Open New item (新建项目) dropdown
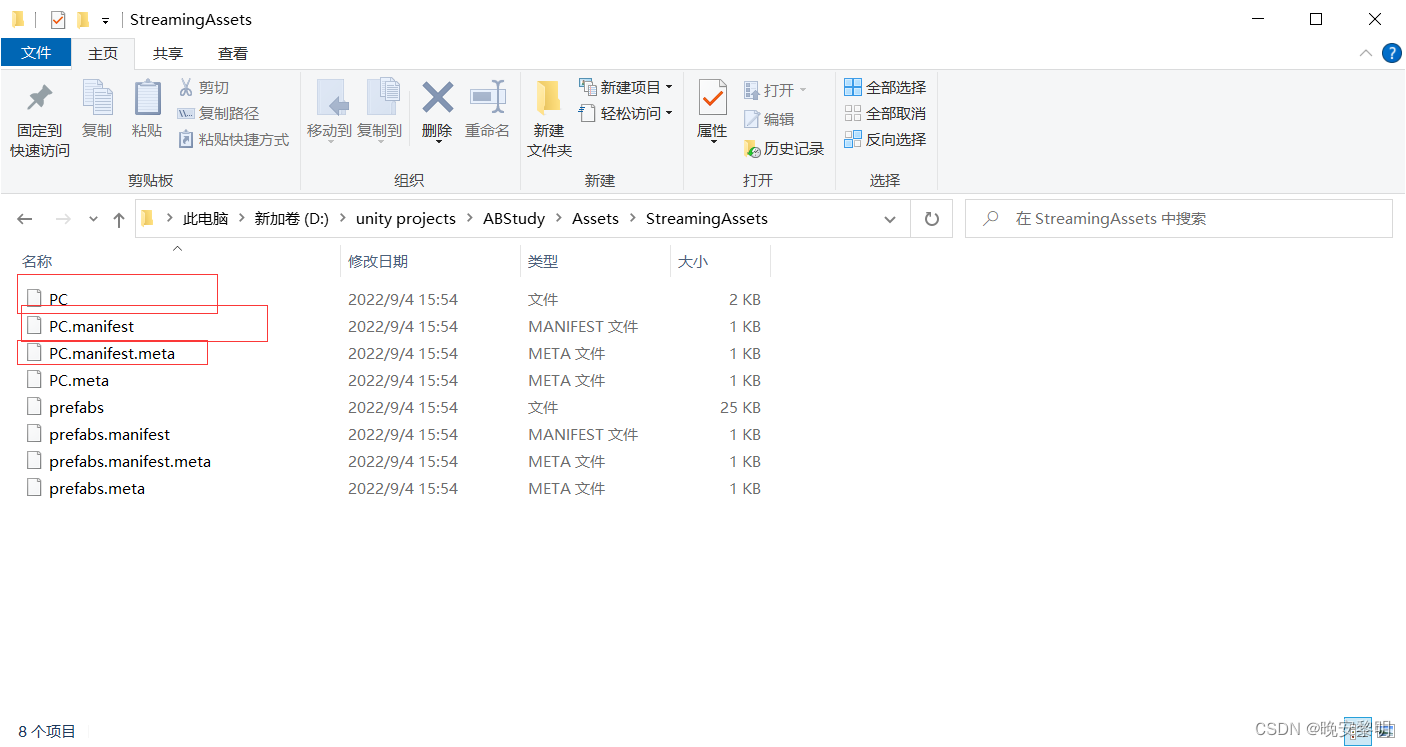The height and width of the screenshot is (747, 1406). click(626, 88)
